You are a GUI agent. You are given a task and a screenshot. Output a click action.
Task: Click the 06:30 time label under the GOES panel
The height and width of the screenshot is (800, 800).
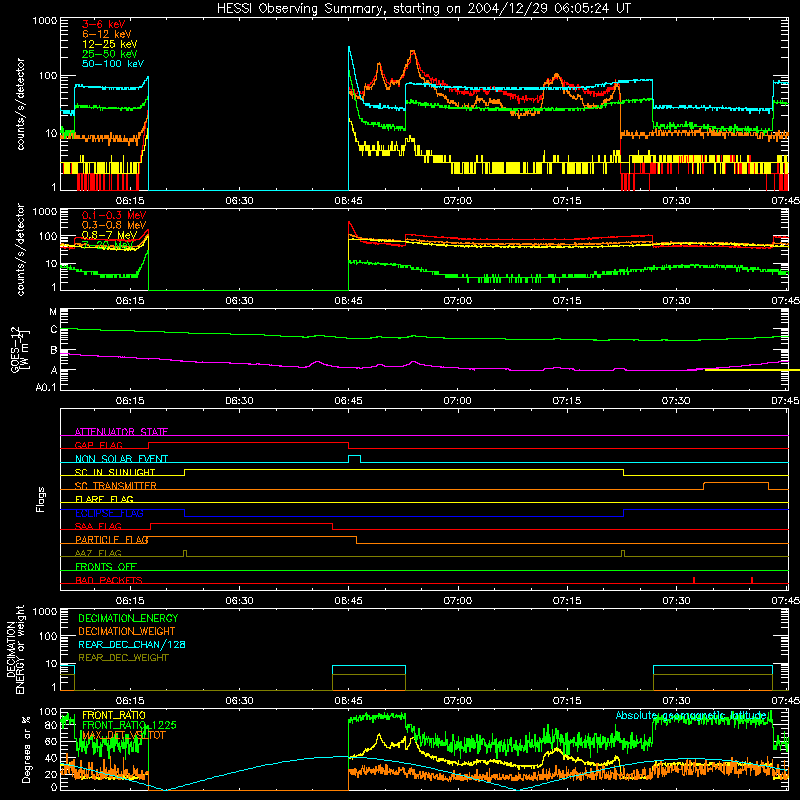[x=239, y=401]
